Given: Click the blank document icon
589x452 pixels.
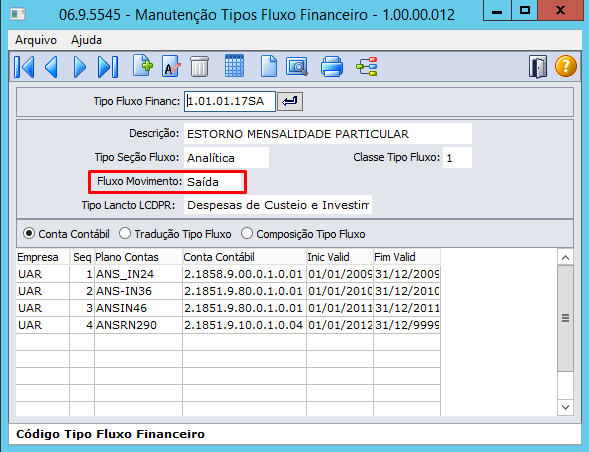Looking at the screenshot, I should pyautogui.click(x=269, y=67).
